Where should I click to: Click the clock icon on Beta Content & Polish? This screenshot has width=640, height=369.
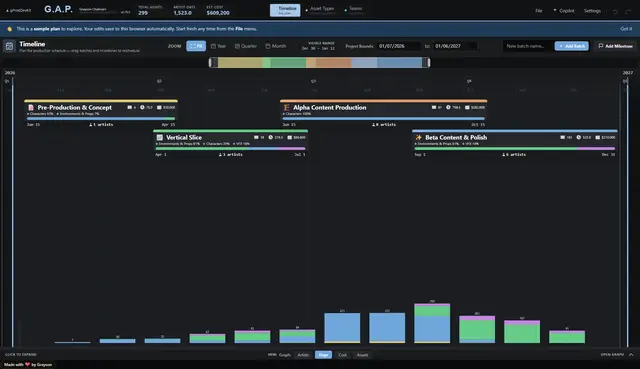(x=578, y=138)
